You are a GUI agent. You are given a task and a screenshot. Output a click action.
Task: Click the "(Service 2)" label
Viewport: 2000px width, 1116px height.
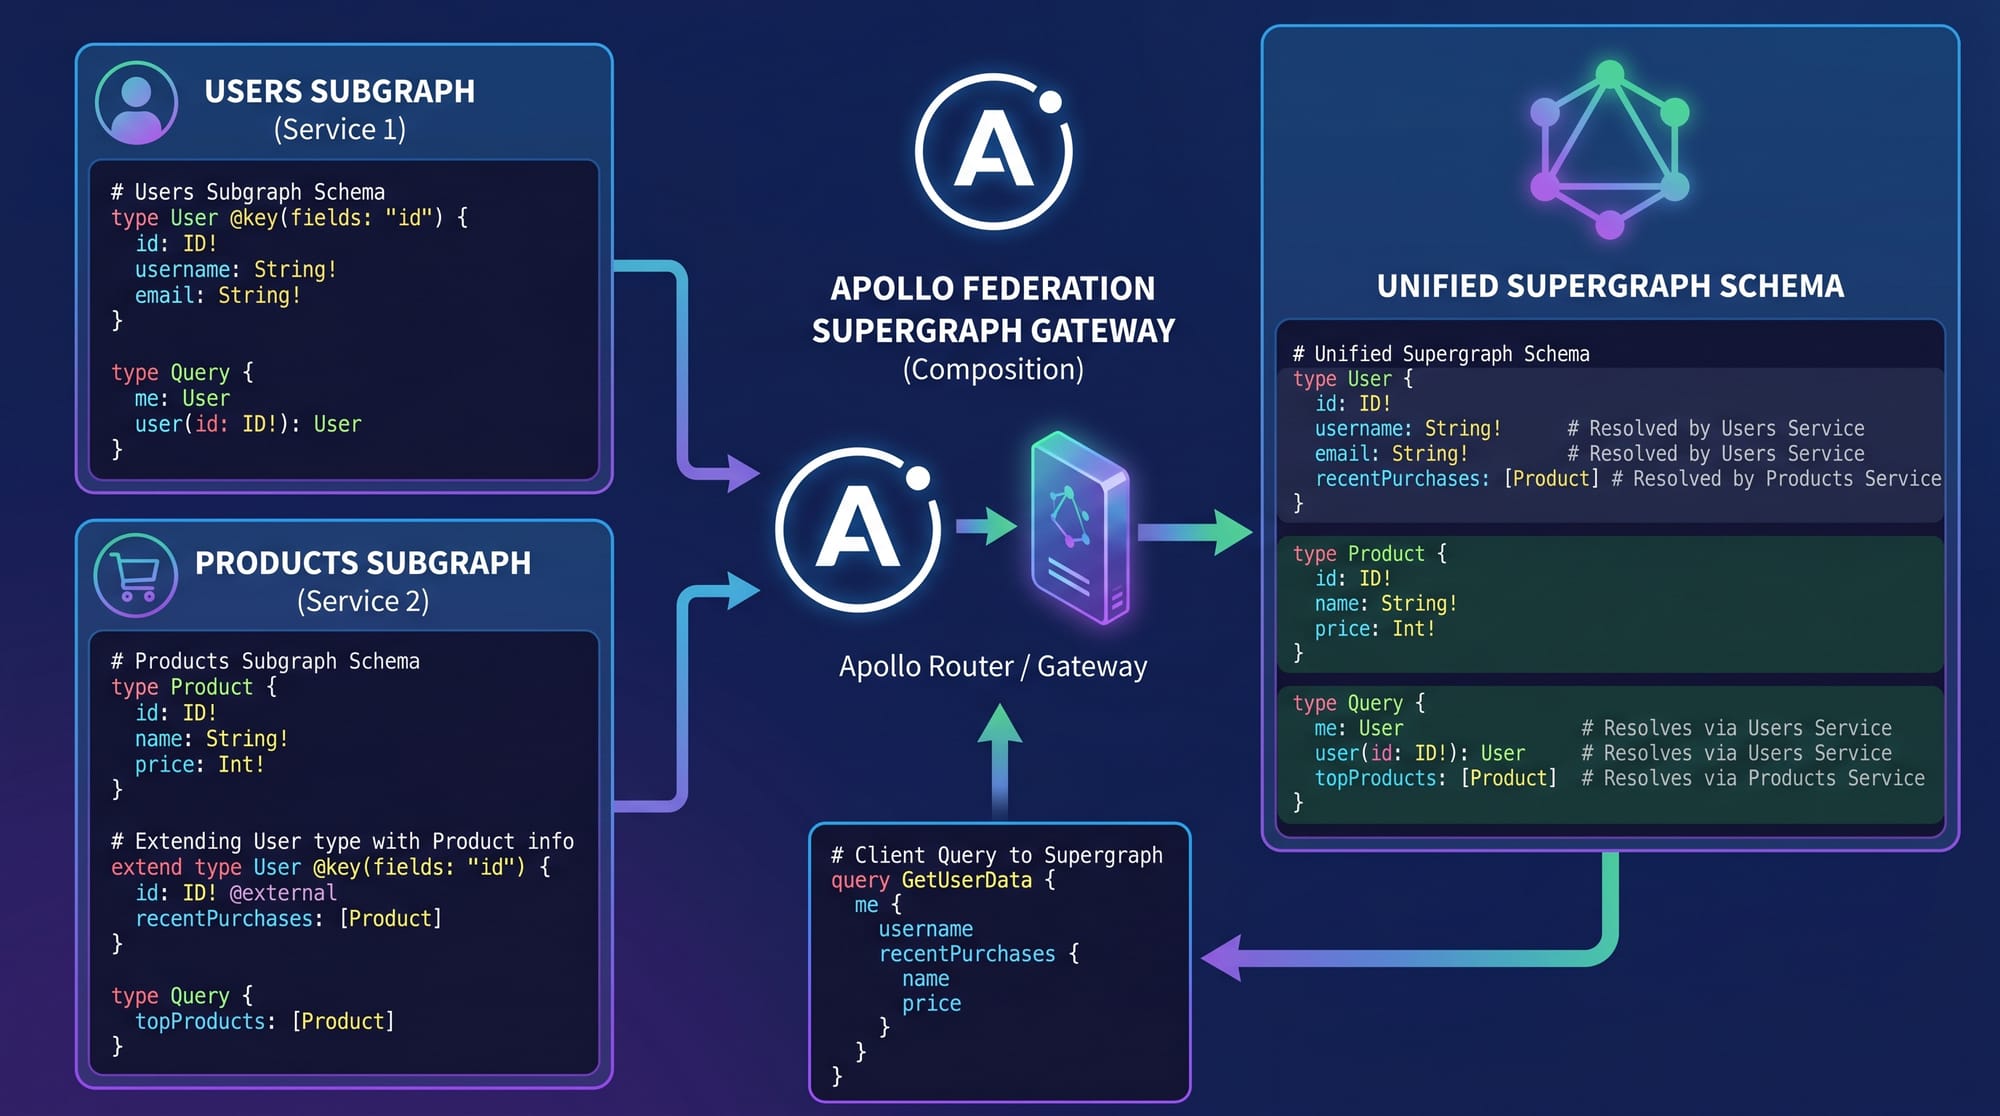[363, 601]
